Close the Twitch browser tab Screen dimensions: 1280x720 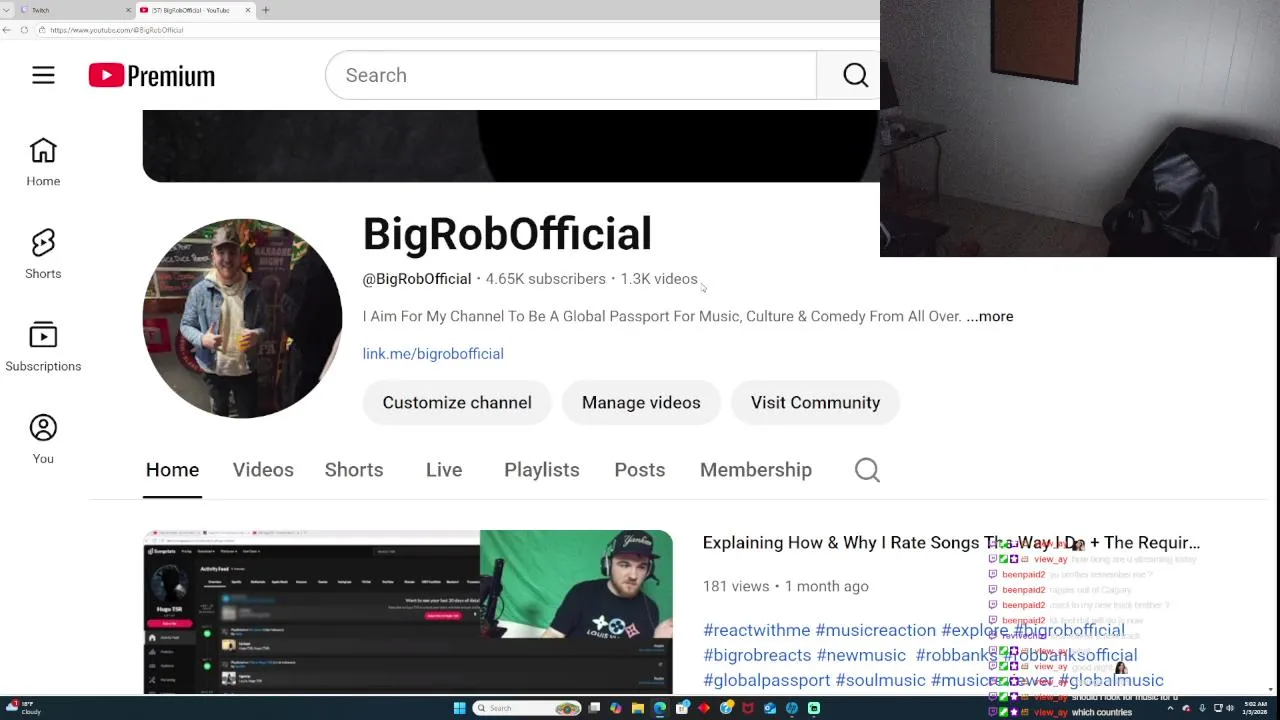(128, 10)
